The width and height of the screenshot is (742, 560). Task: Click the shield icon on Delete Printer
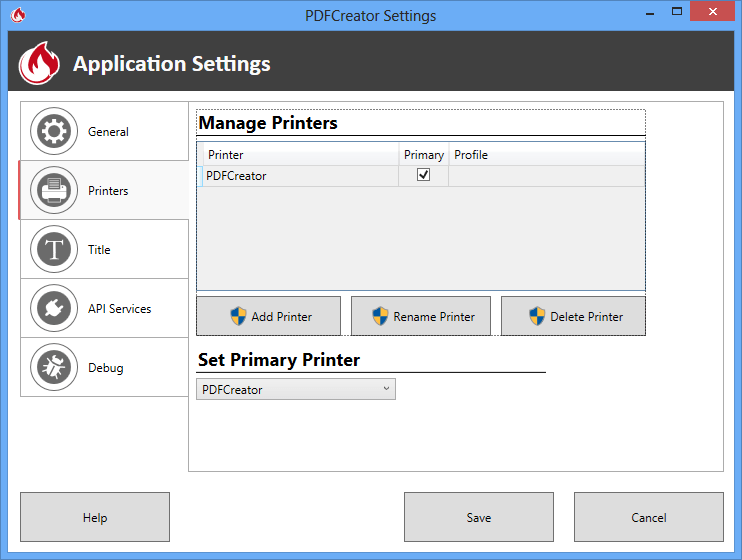[537, 316]
